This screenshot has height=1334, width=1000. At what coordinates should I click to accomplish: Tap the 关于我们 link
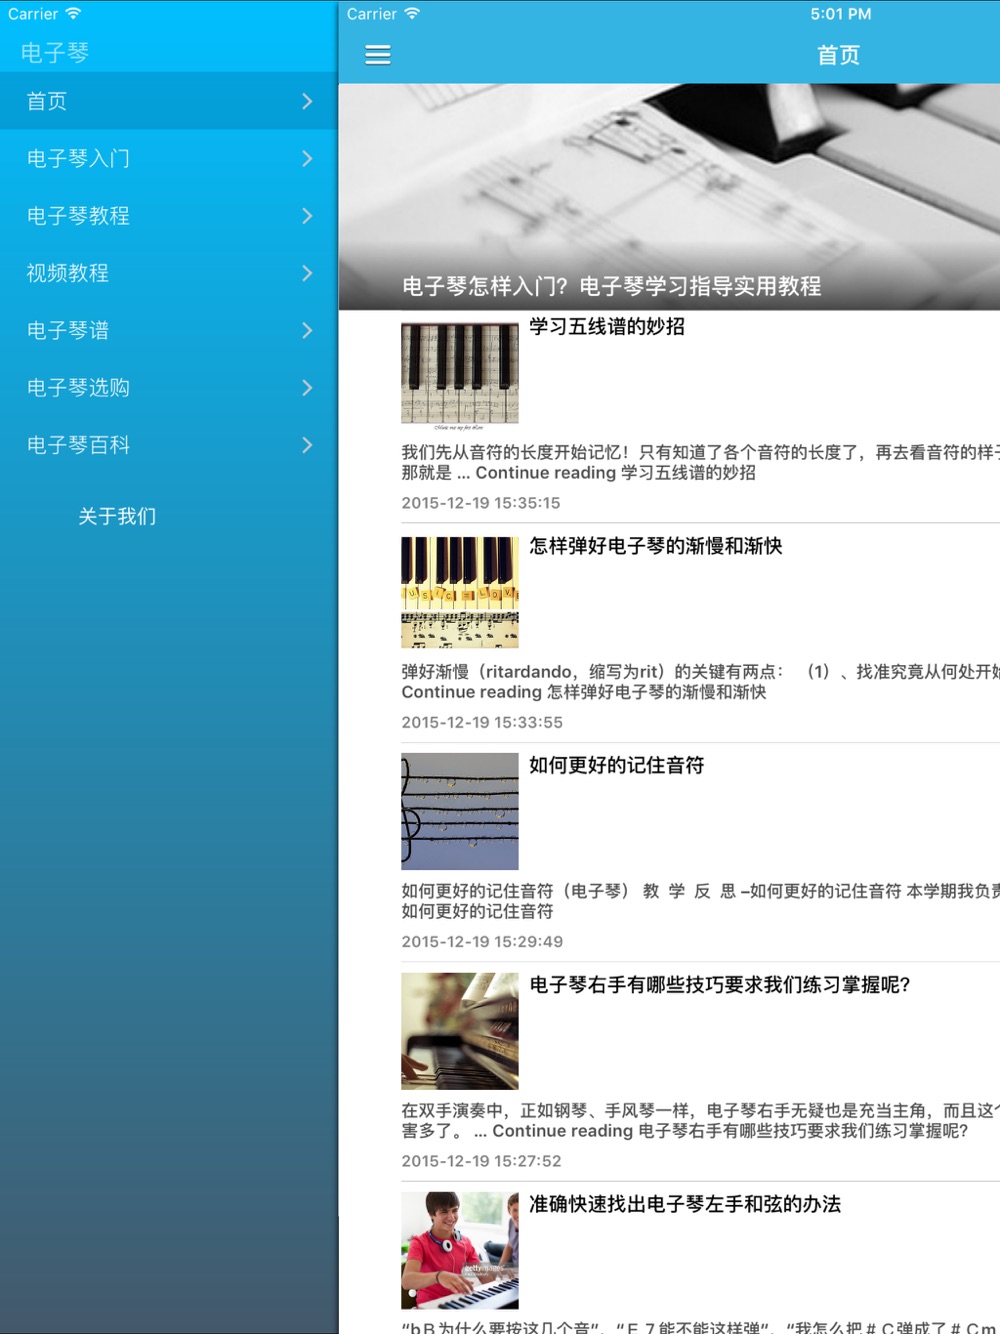click(117, 516)
